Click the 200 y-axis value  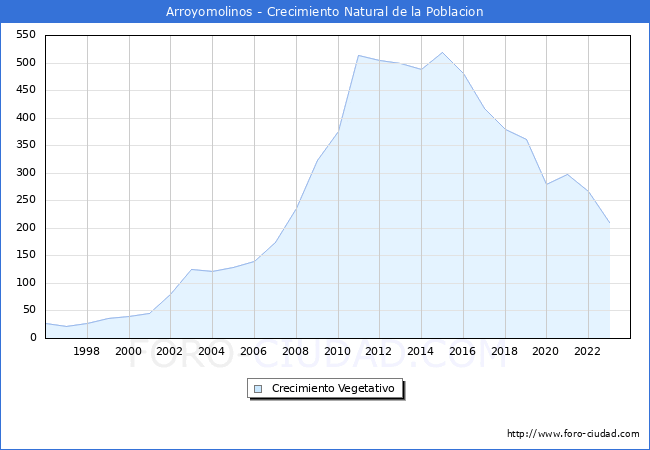click(26, 227)
